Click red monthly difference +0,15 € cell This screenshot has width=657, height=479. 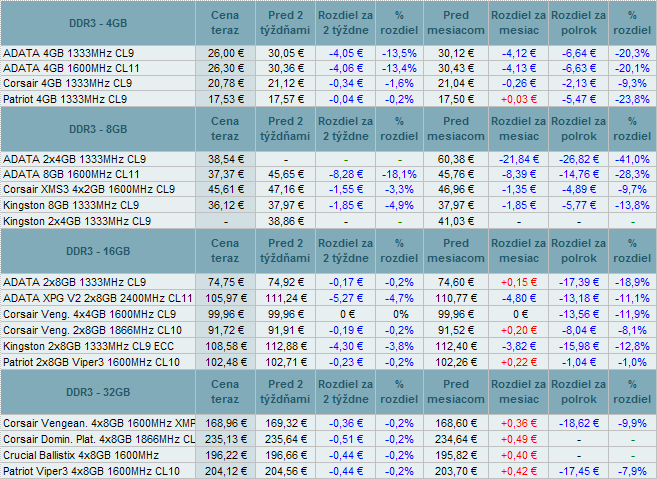click(x=519, y=282)
